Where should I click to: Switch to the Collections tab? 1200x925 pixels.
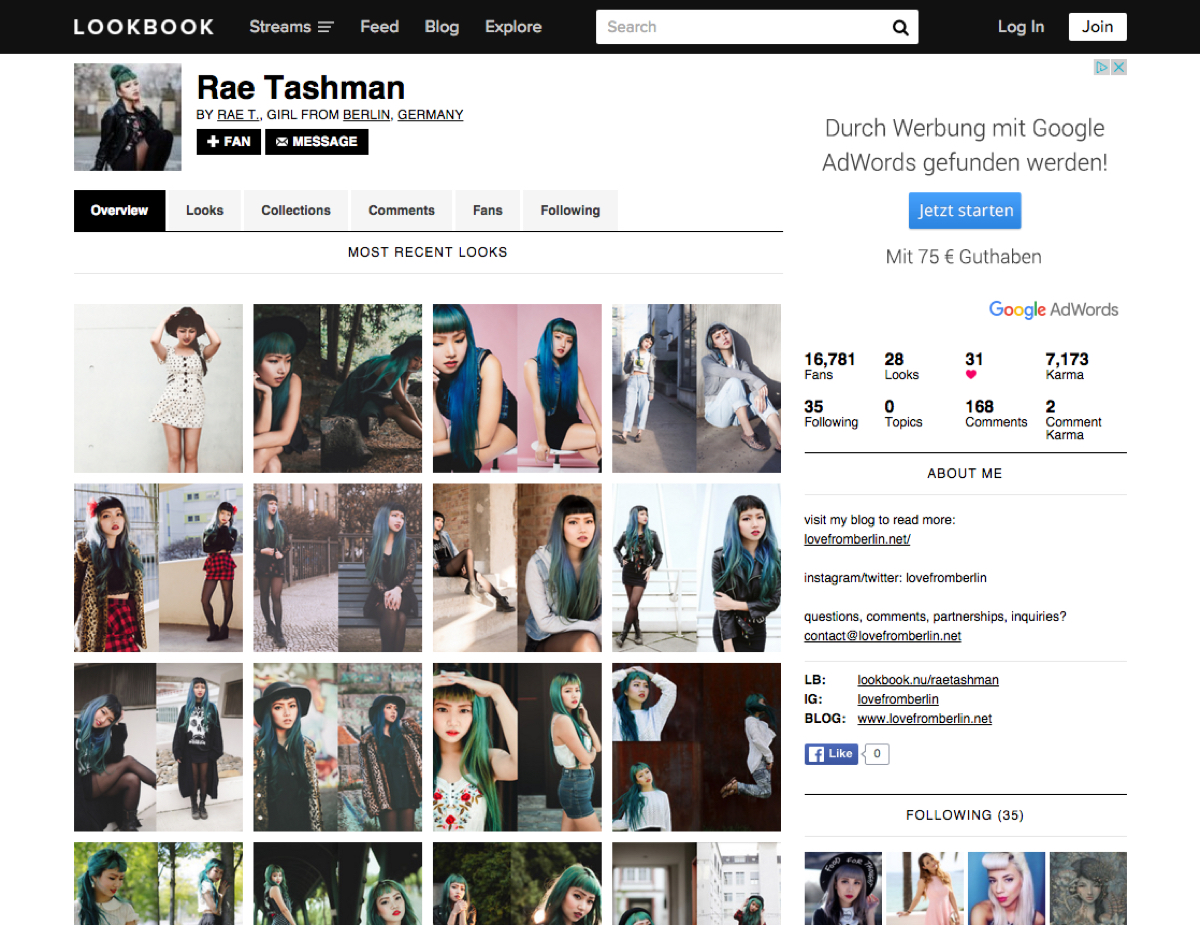[x=296, y=210]
